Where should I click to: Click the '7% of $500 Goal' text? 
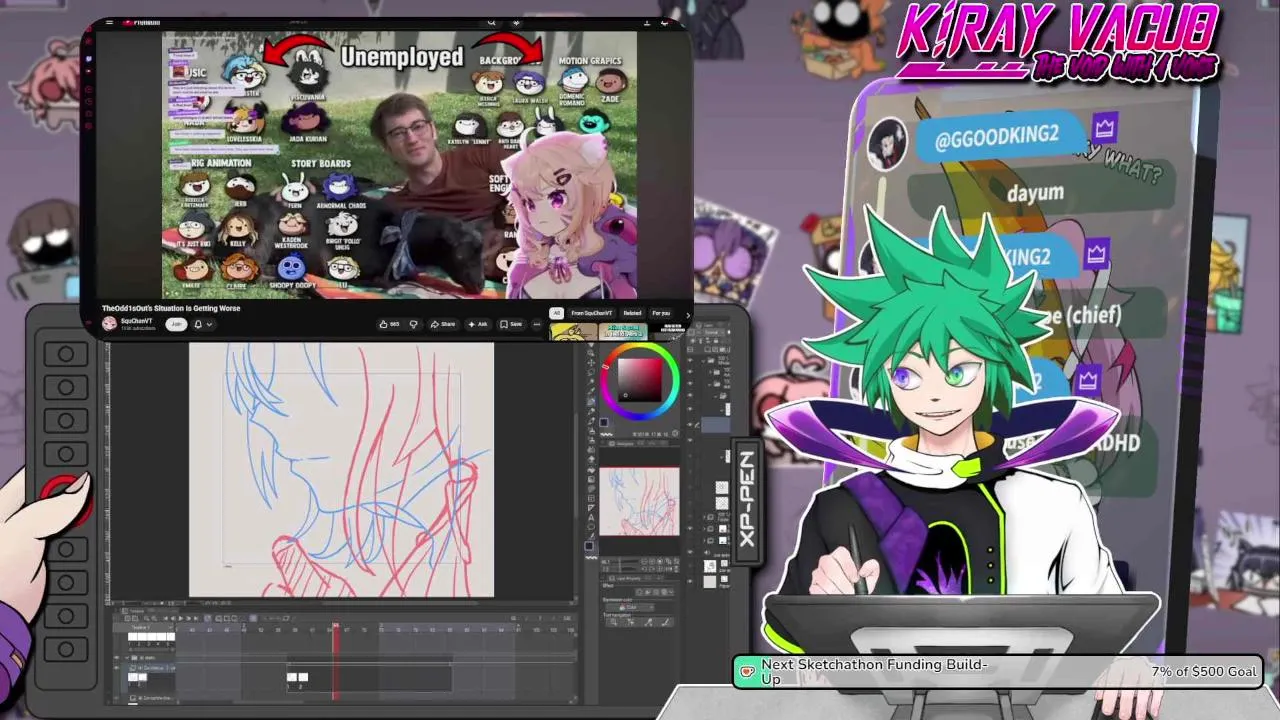(1204, 671)
